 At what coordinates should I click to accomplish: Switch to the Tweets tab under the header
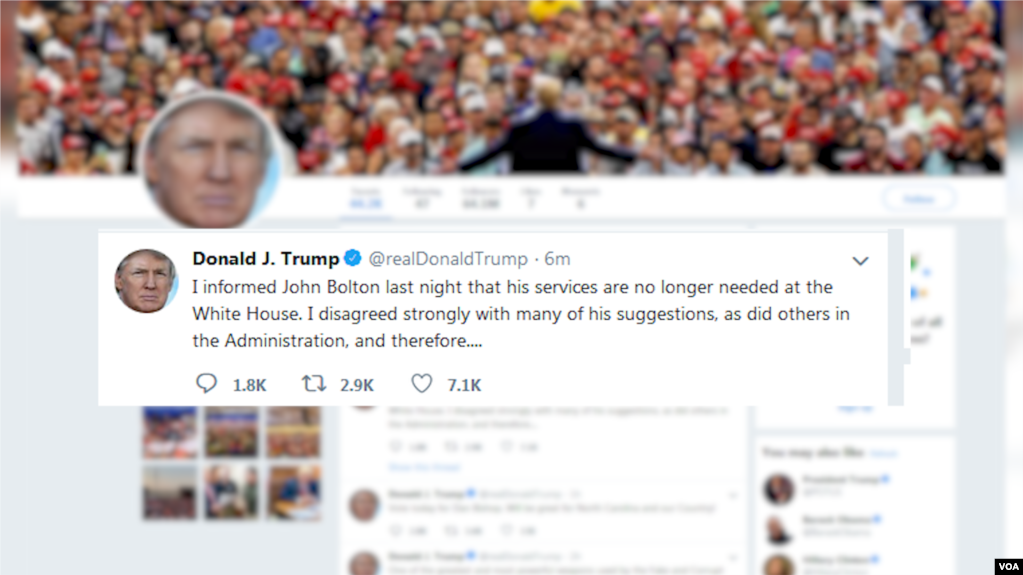click(x=365, y=198)
